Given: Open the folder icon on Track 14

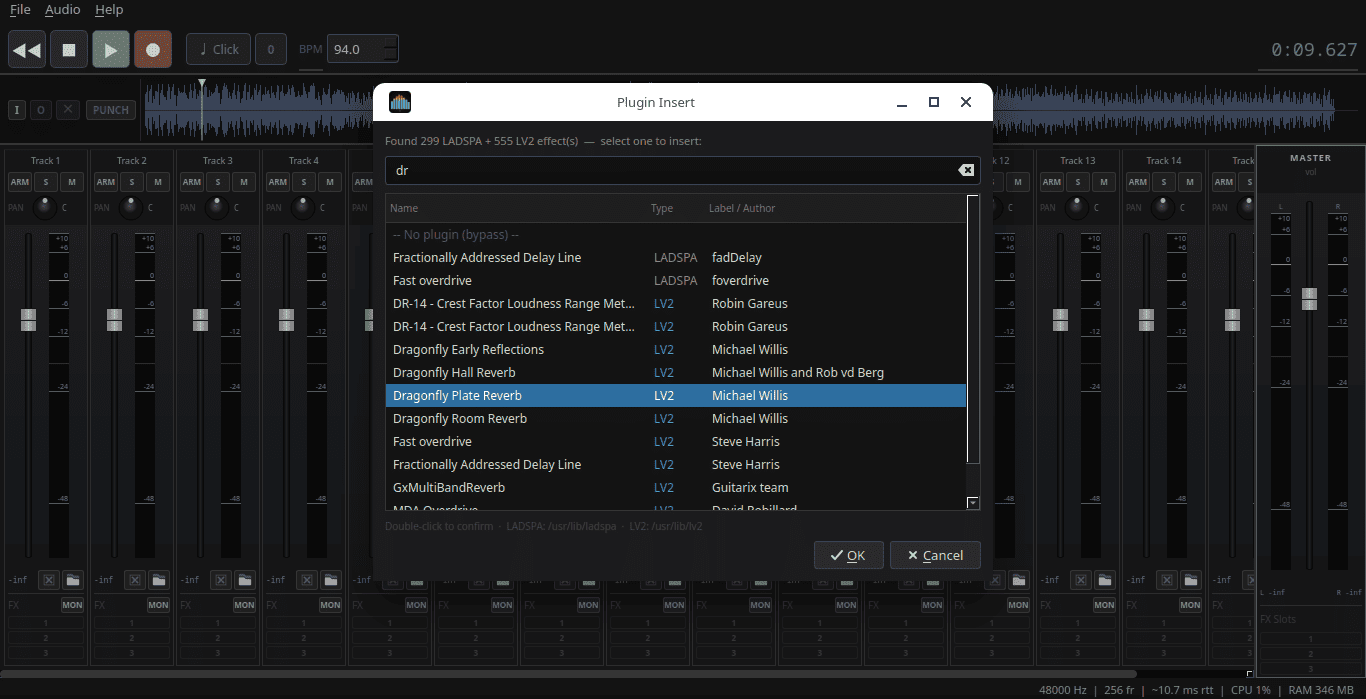Looking at the screenshot, I should click(1191, 580).
